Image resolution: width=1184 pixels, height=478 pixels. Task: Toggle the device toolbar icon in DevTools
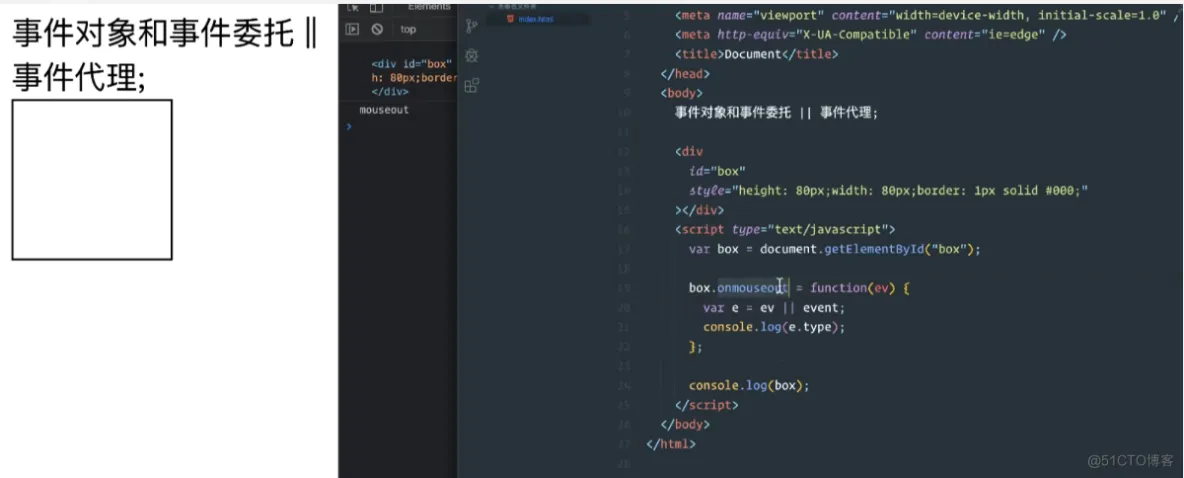click(x=376, y=7)
